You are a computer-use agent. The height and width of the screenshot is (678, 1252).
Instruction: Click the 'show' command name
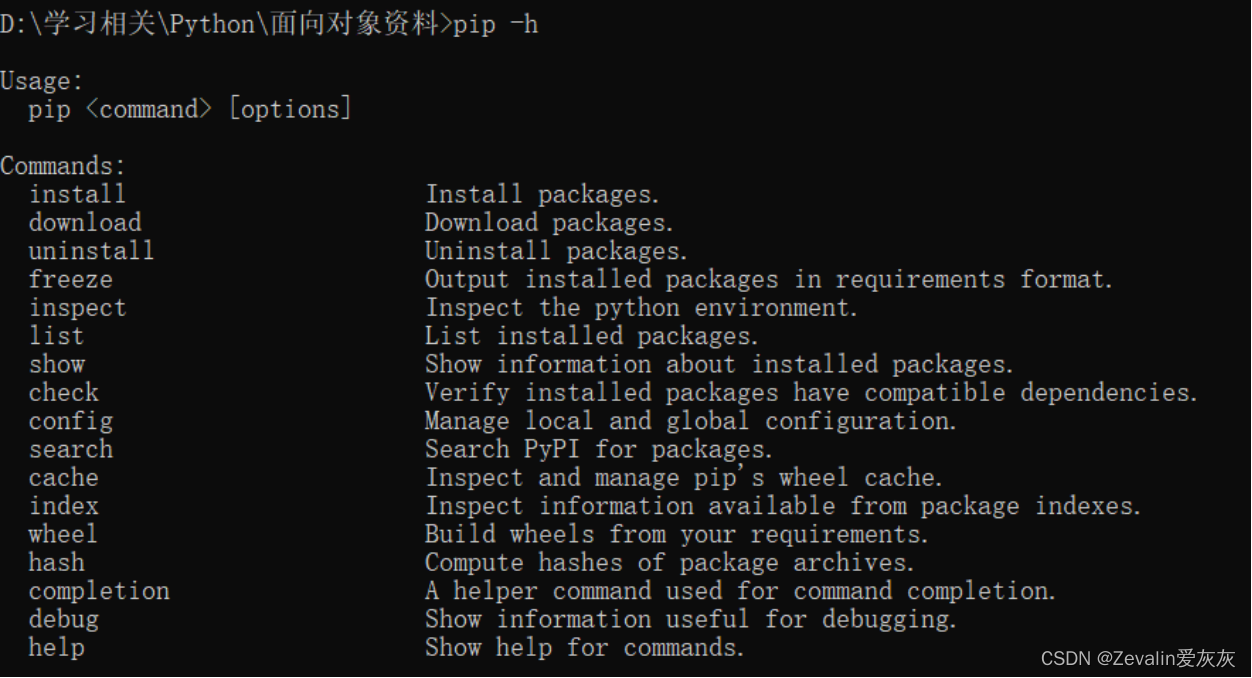coord(56,364)
